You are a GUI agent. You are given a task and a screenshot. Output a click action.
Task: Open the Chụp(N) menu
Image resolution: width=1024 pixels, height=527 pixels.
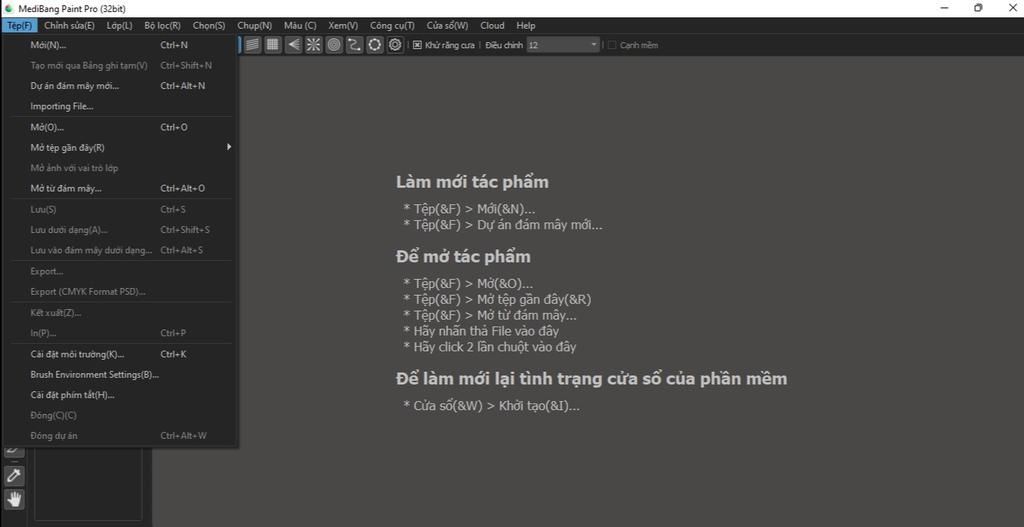(255, 25)
